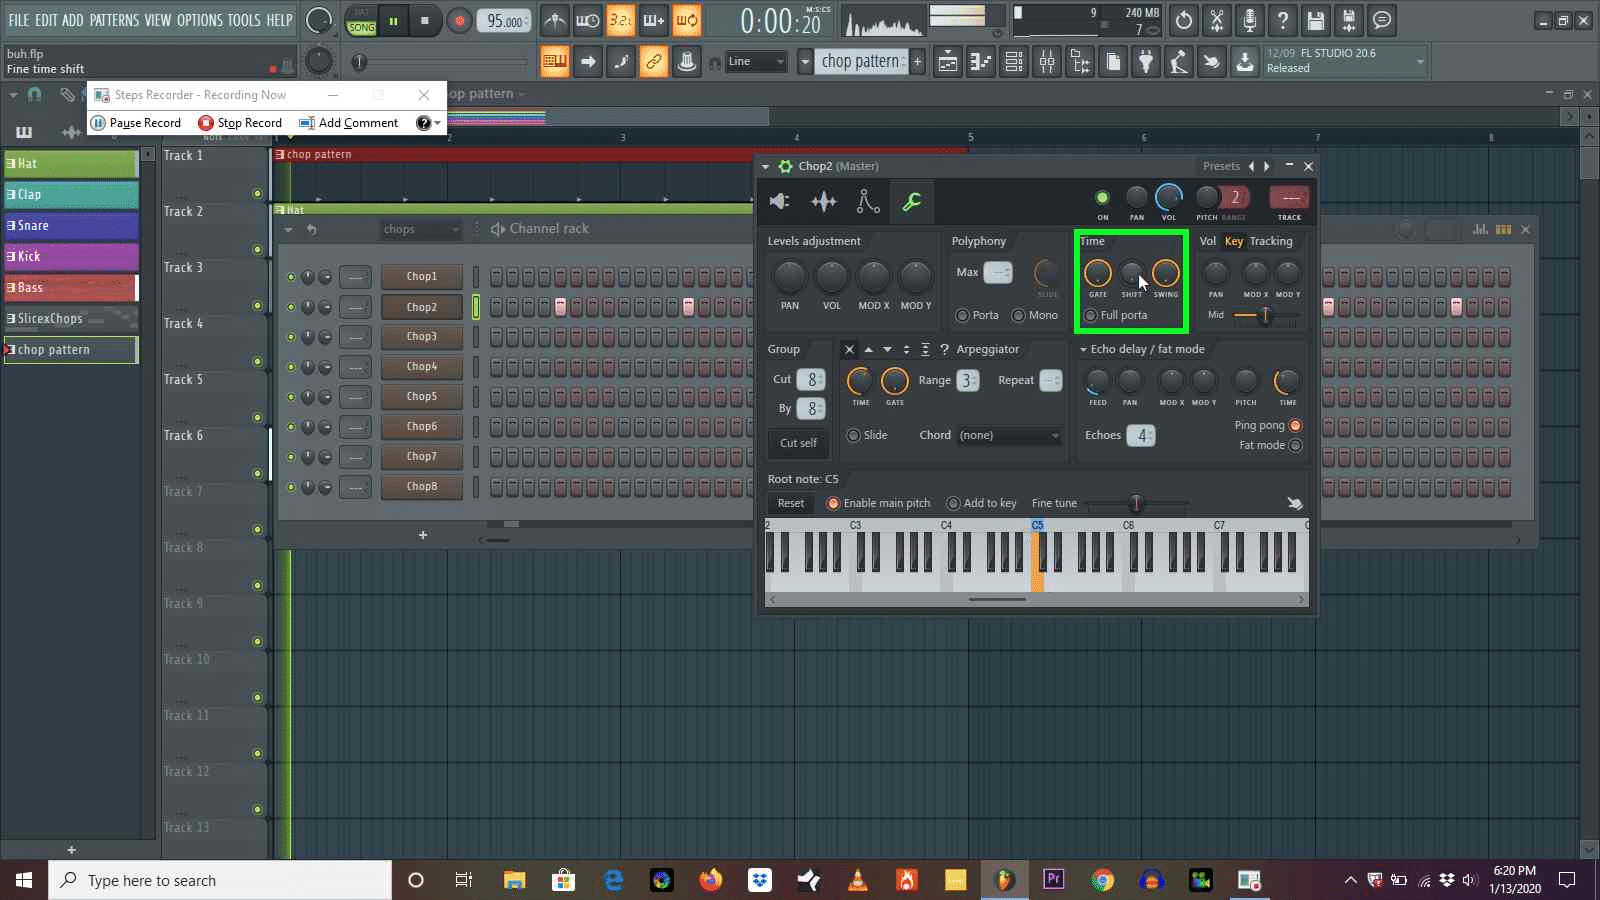Screen dimensions: 1600x900
Task: Adjust the Fine tune slider handle
Action: (x=1135, y=503)
